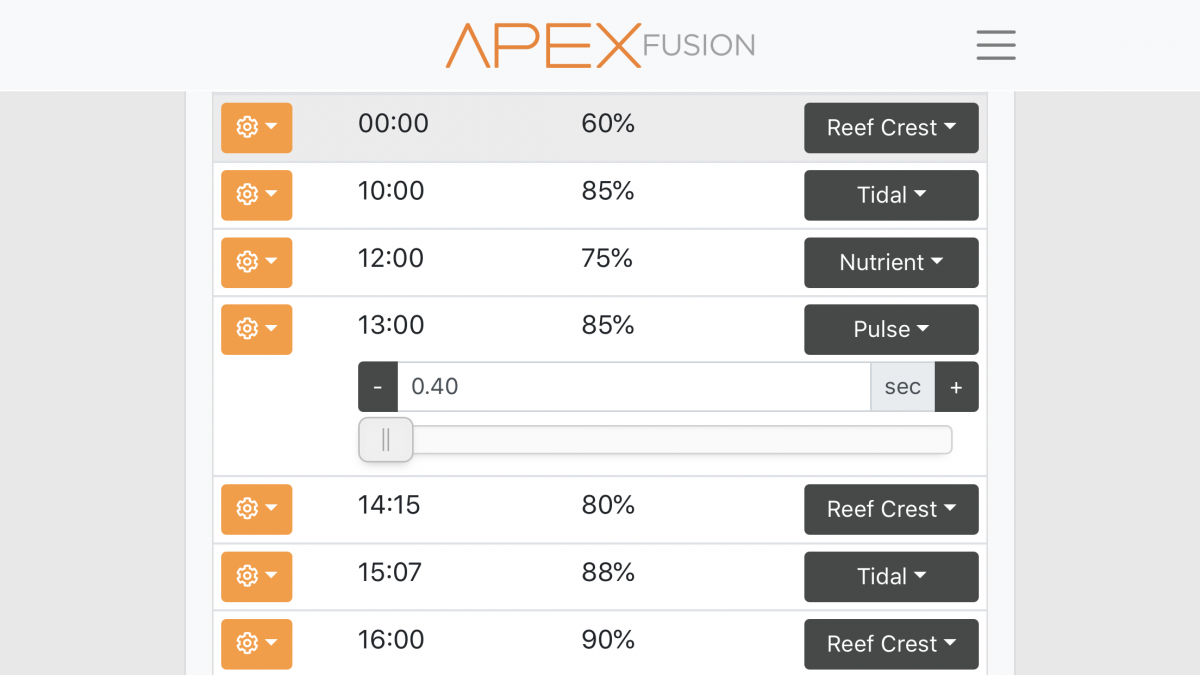The image size is (1200, 675).
Task: Click the Apex Fusion logo
Action: pyautogui.click(x=600, y=45)
